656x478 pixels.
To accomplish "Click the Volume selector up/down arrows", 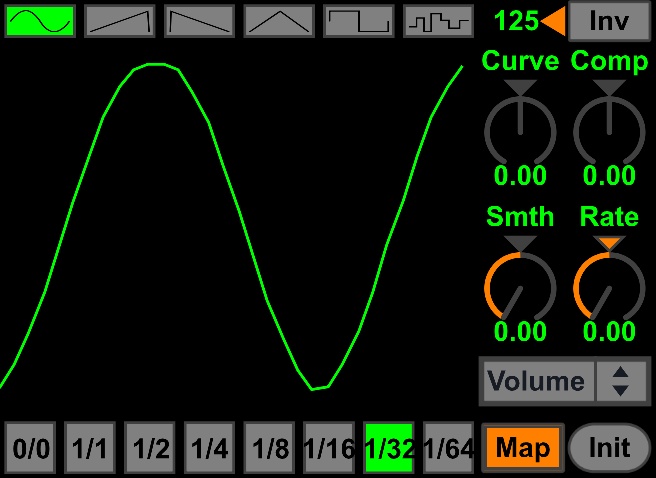I will click(x=621, y=381).
